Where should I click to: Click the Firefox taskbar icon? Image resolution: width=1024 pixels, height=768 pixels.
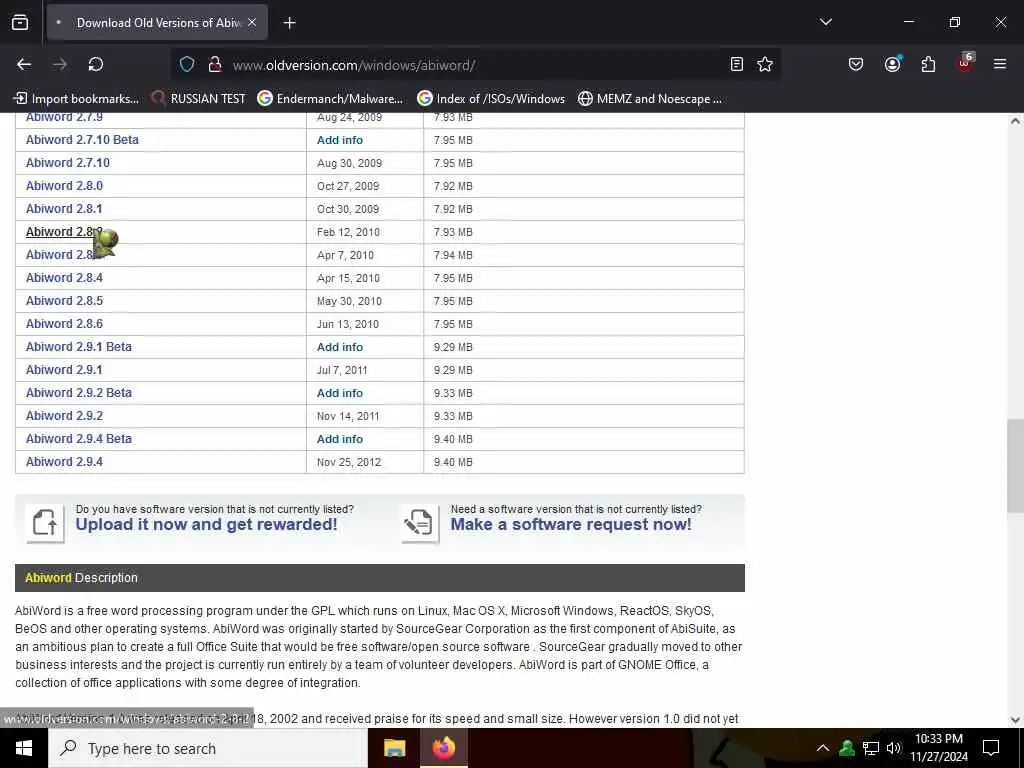443,748
